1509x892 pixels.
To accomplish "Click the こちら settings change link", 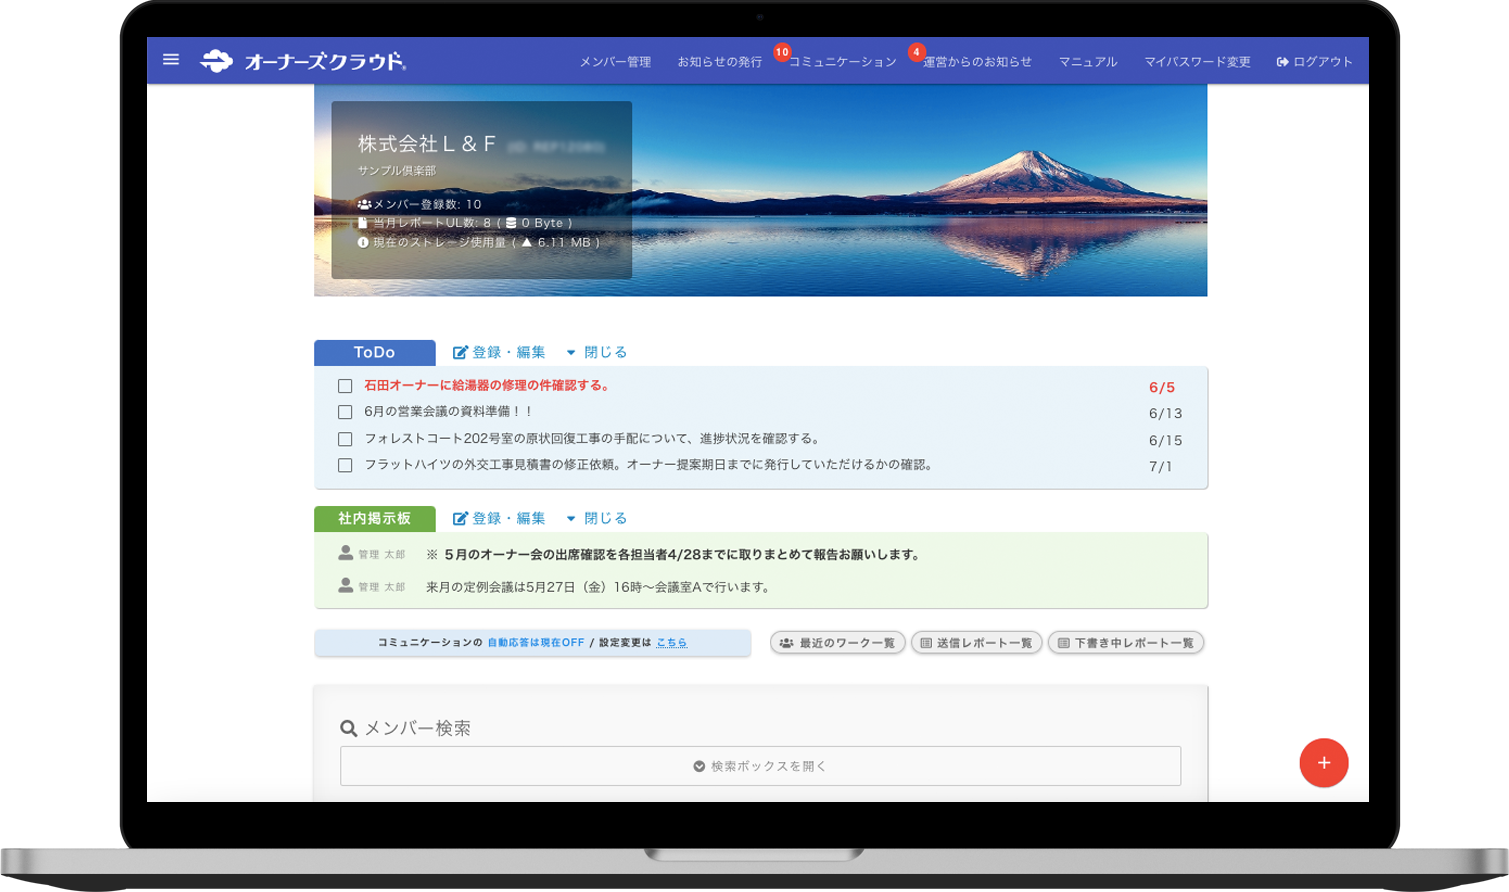I will pos(673,643).
